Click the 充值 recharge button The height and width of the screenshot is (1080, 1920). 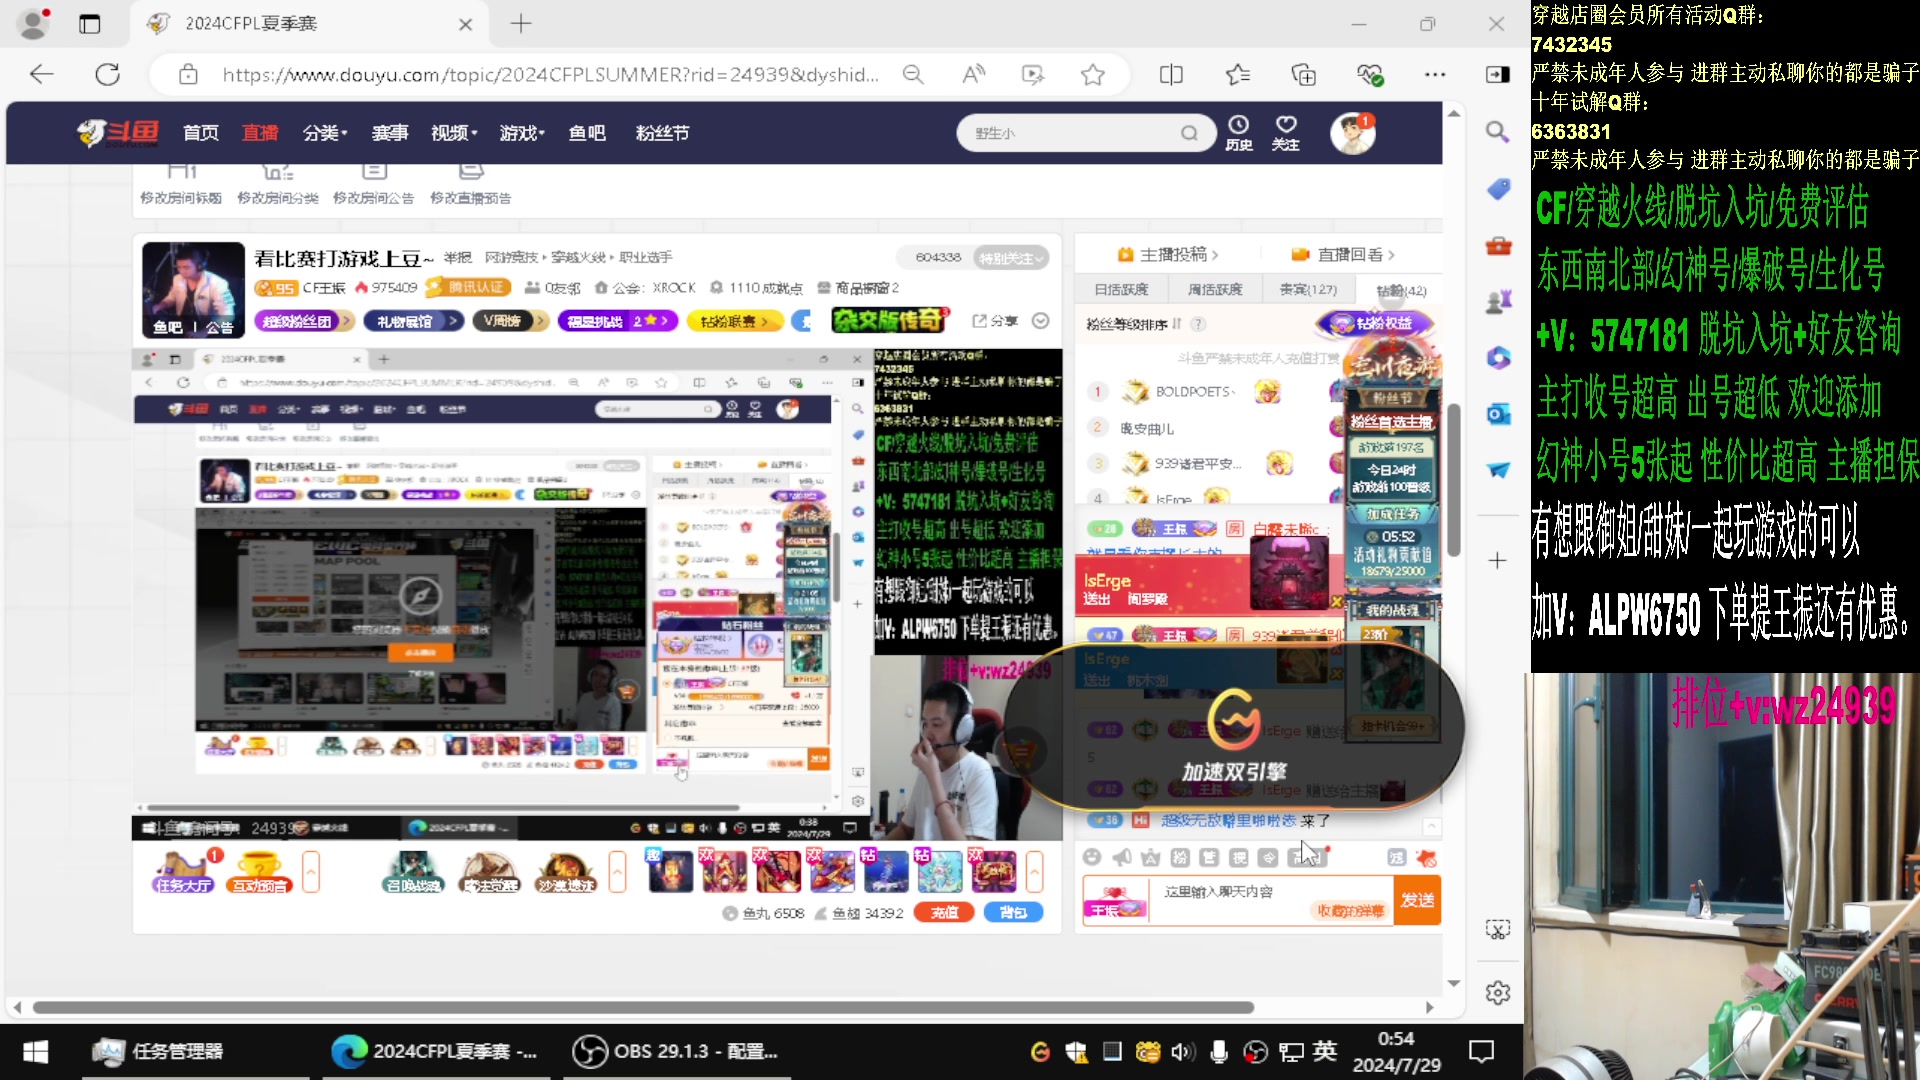click(x=943, y=912)
